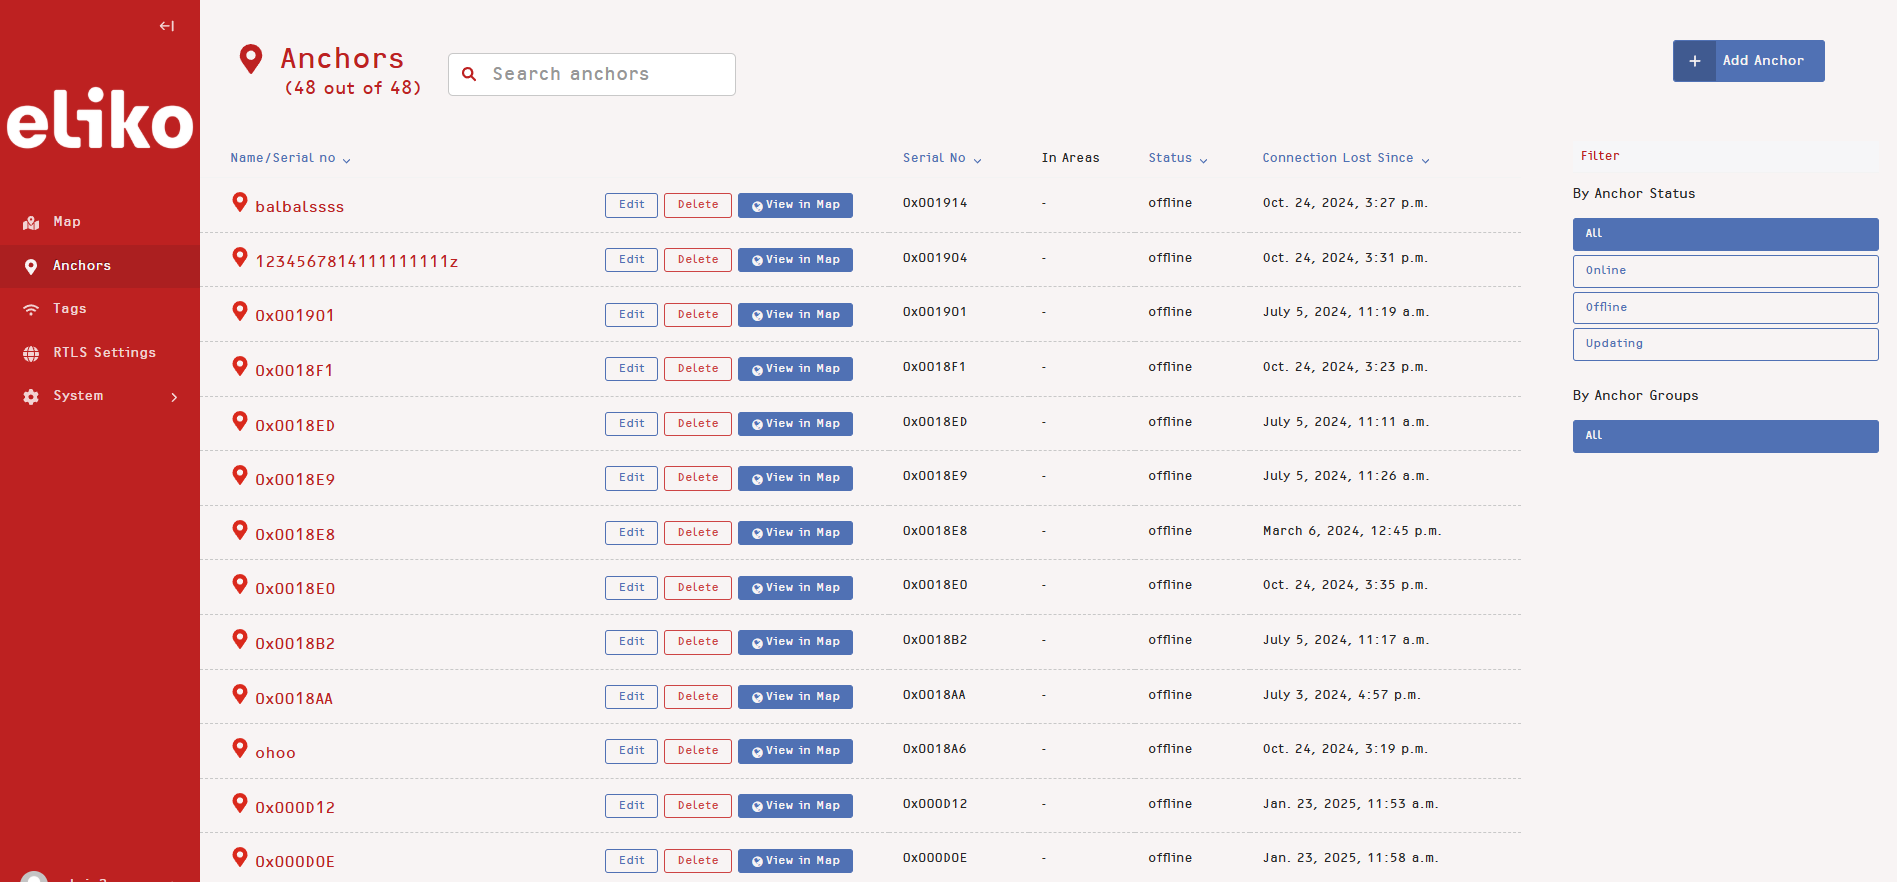This screenshot has height=882, width=1897.
Task: Click the pin icon beside 0x0018F1
Action: [x=240, y=366]
